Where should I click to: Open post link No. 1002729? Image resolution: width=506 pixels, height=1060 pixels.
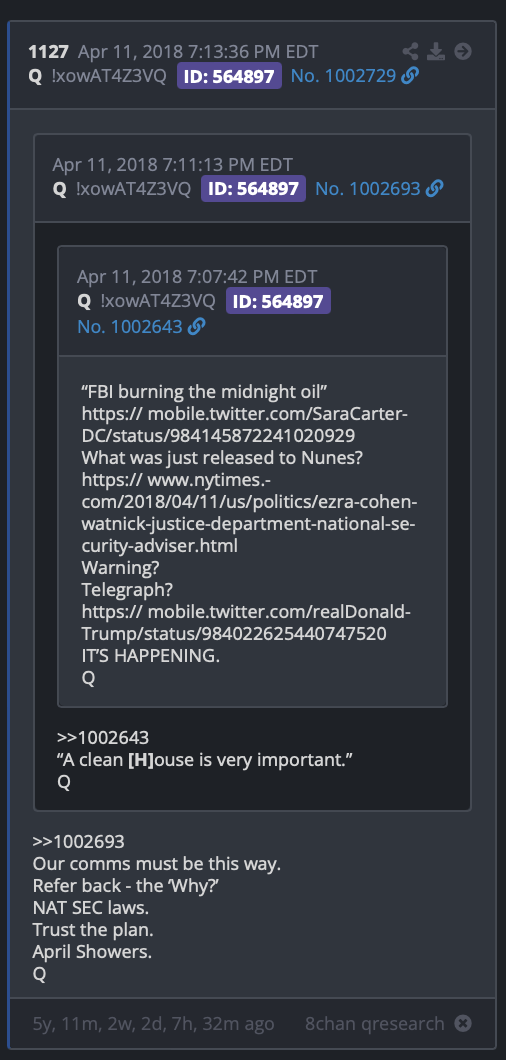click(x=343, y=76)
